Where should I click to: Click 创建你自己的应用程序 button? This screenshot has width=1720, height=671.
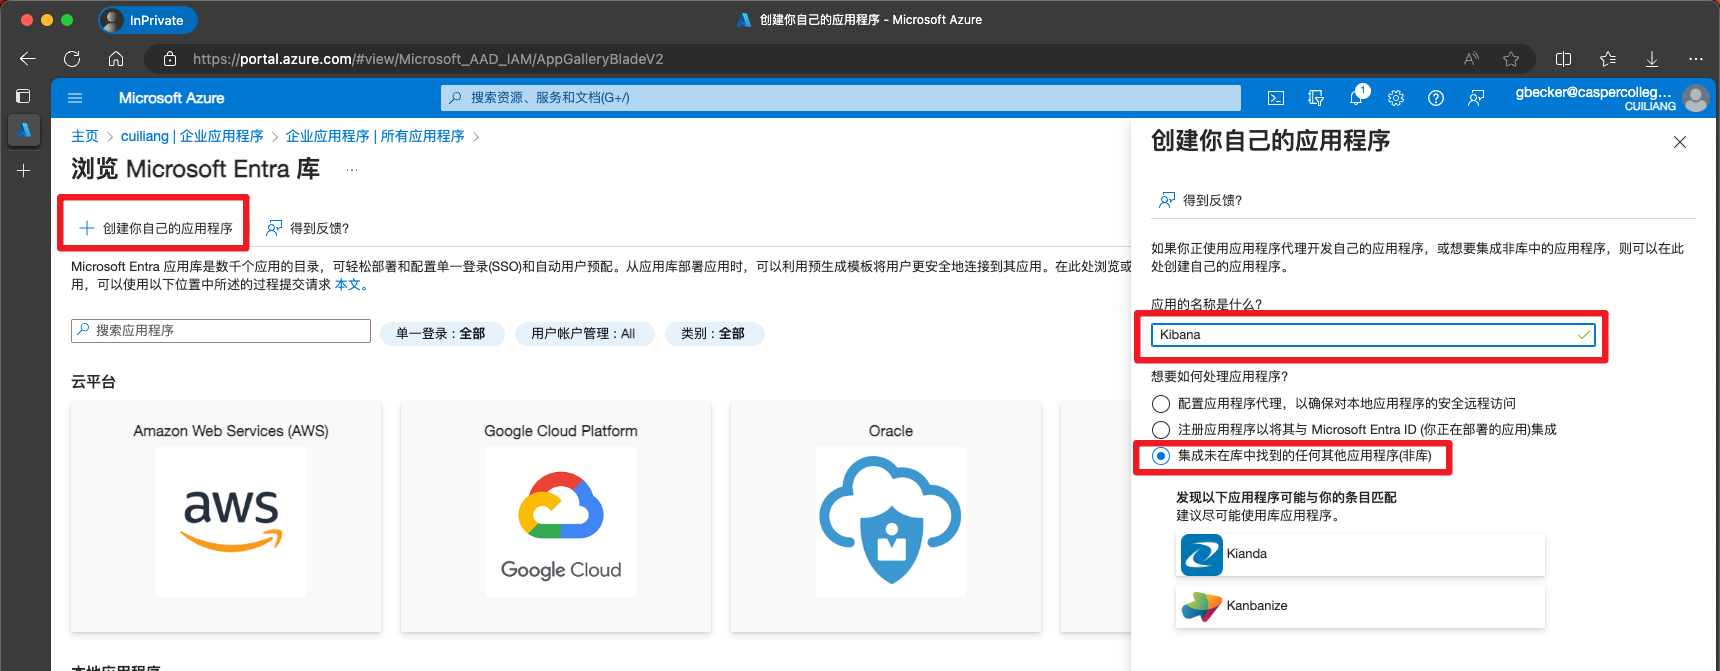click(x=155, y=228)
